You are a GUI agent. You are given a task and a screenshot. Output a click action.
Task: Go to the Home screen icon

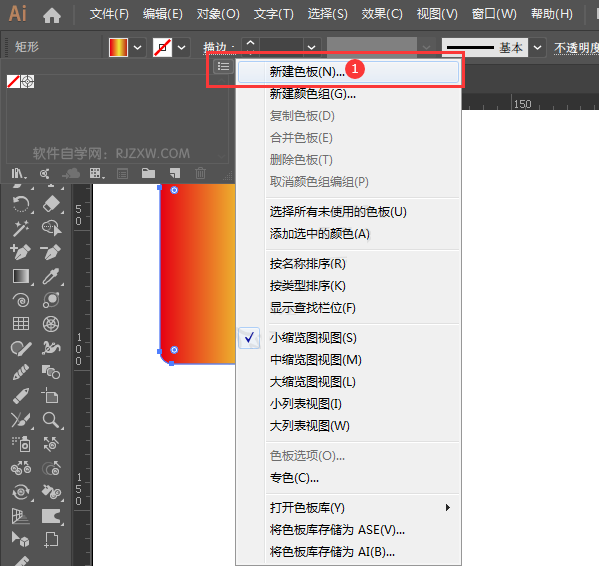pos(52,15)
